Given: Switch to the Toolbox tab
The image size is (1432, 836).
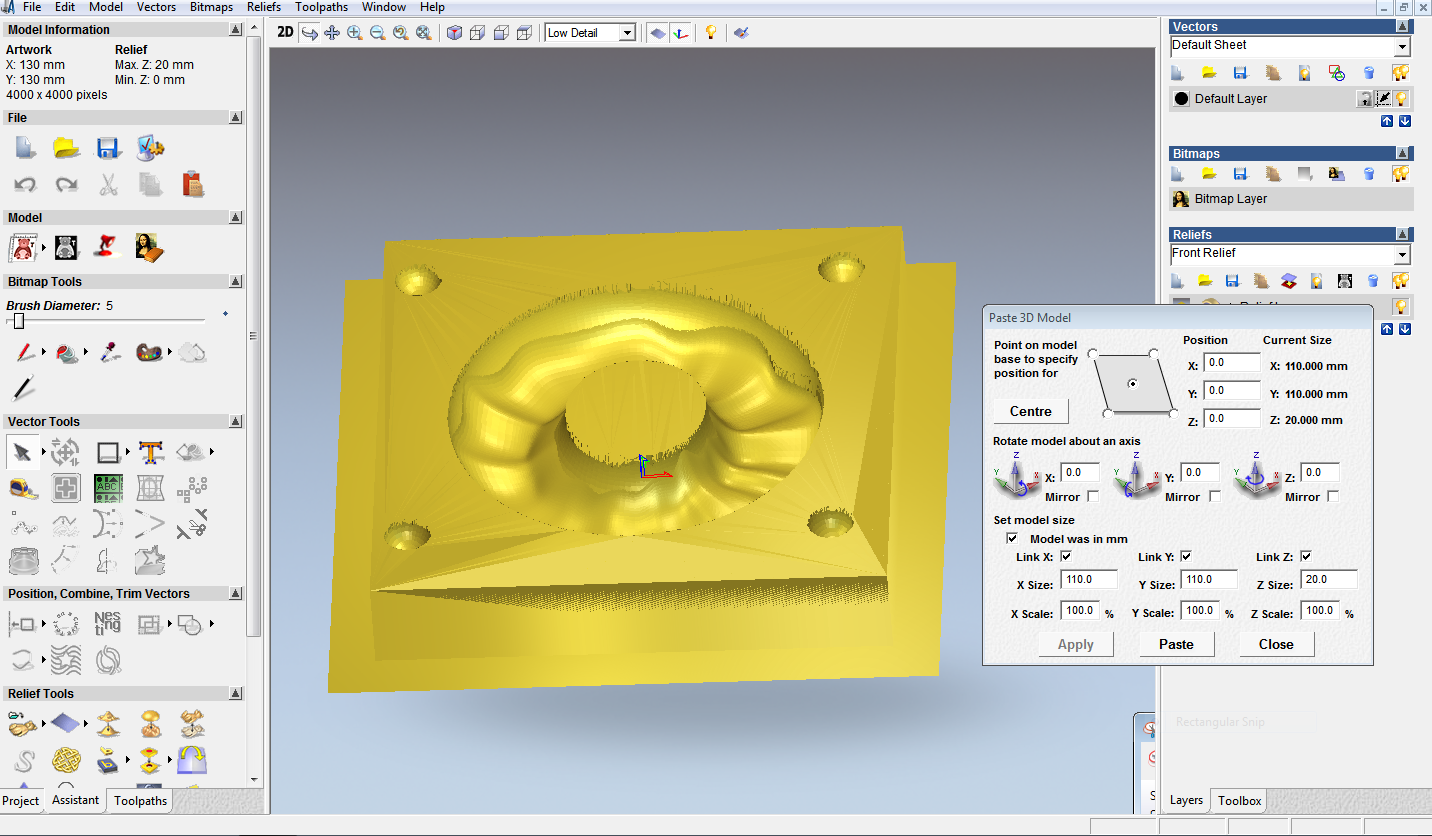Looking at the screenshot, I should (x=1239, y=801).
